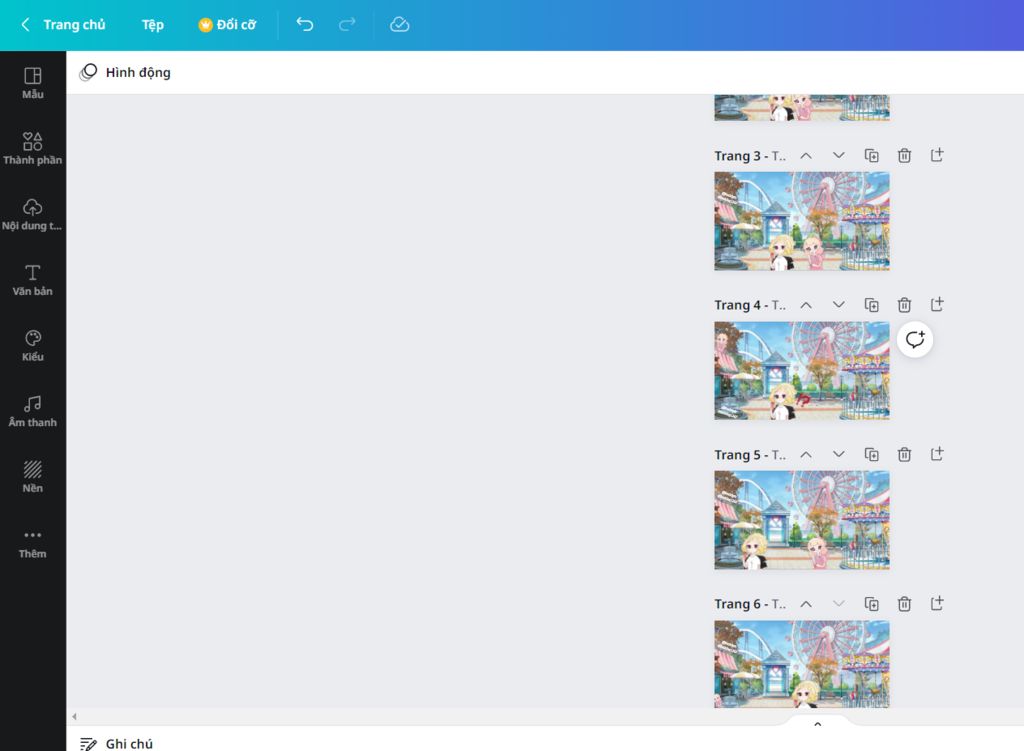The height and width of the screenshot is (751, 1024).
Task: Delete Trang 3
Action: pos(904,156)
